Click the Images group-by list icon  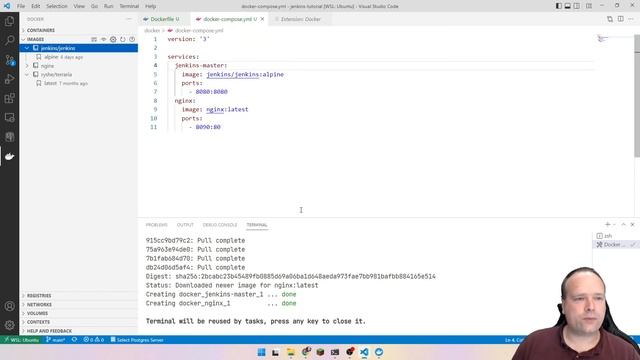click(94, 39)
